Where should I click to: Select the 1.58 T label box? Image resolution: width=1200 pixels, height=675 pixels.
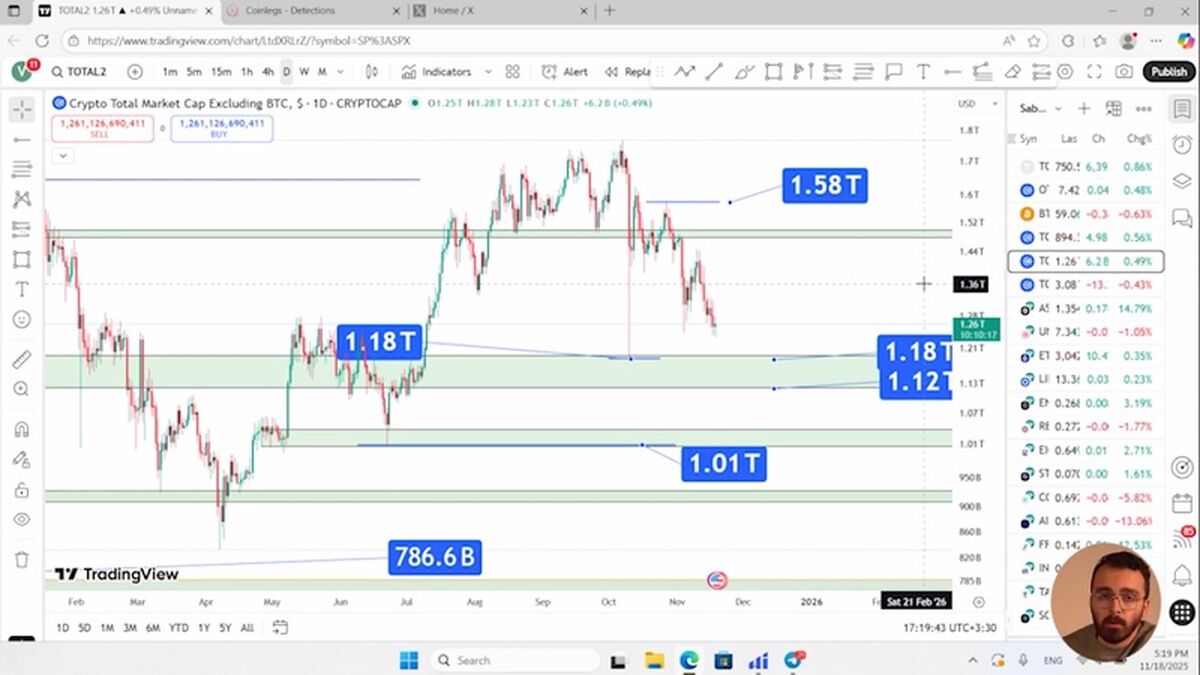pos(824,185)
